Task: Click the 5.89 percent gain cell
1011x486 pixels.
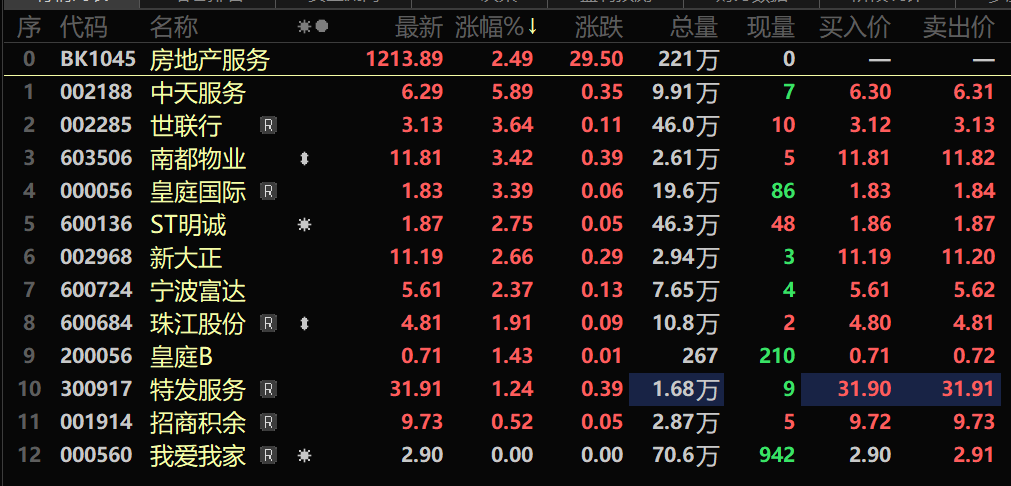Action: click(513, 93)
